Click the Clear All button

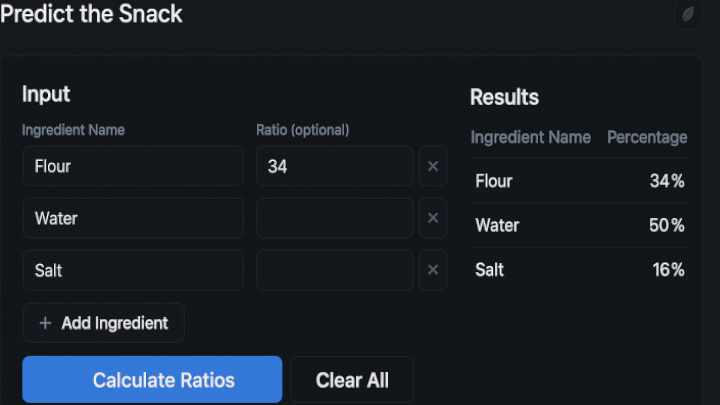pos(352,380)
